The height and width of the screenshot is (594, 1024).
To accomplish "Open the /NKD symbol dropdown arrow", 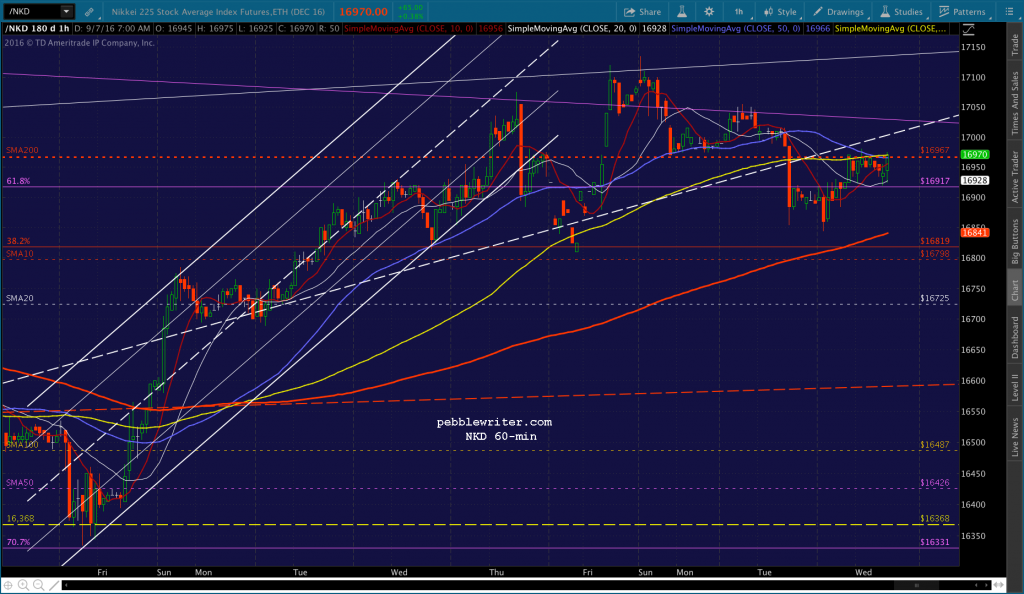I will [x=66, y=11].
